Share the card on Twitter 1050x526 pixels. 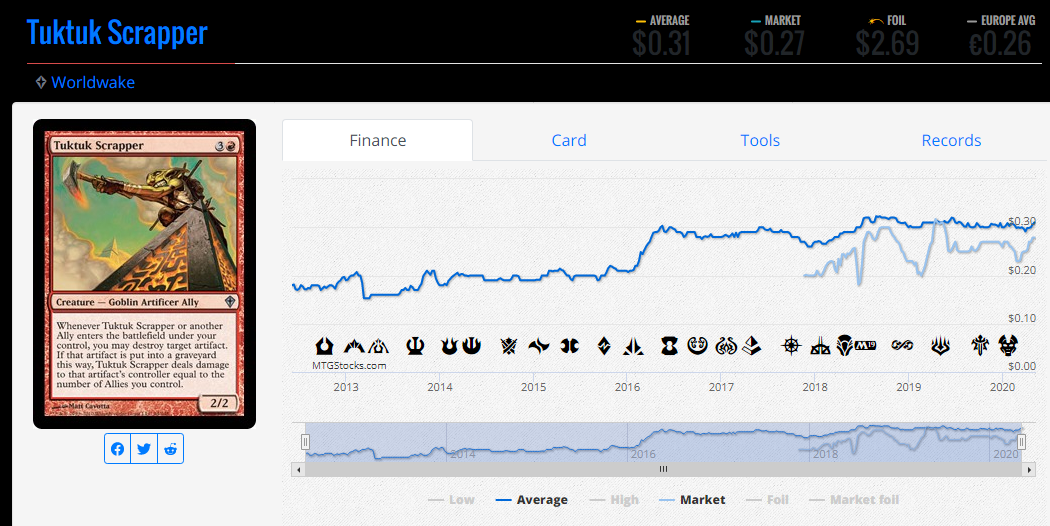[x=144, y=449]
